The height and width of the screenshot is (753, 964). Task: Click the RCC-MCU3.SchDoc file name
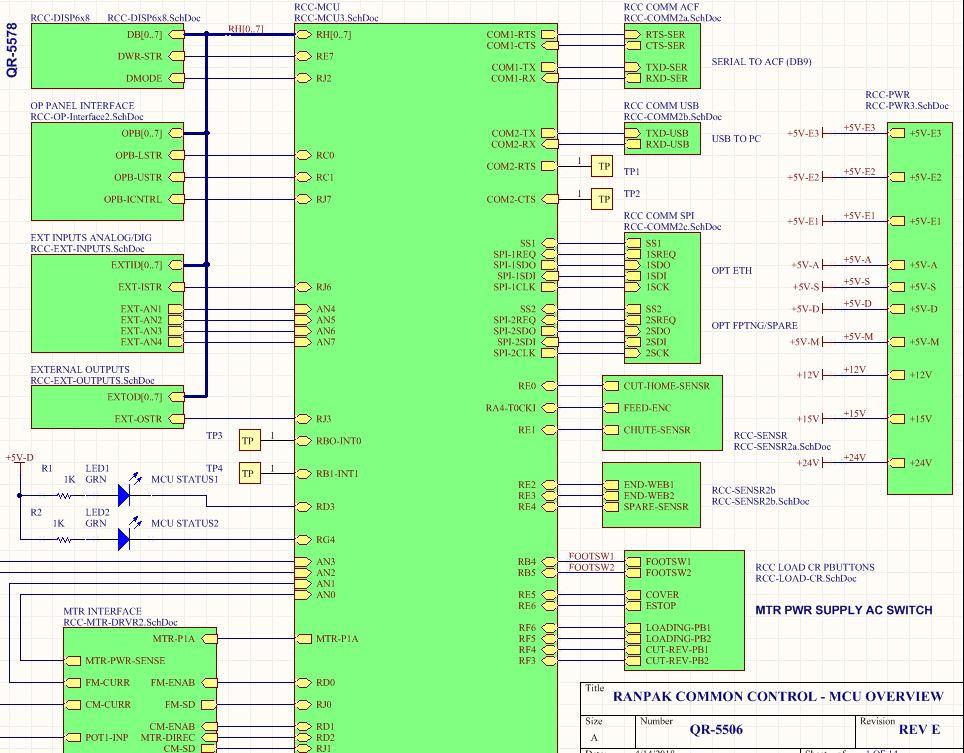point(336,18)
